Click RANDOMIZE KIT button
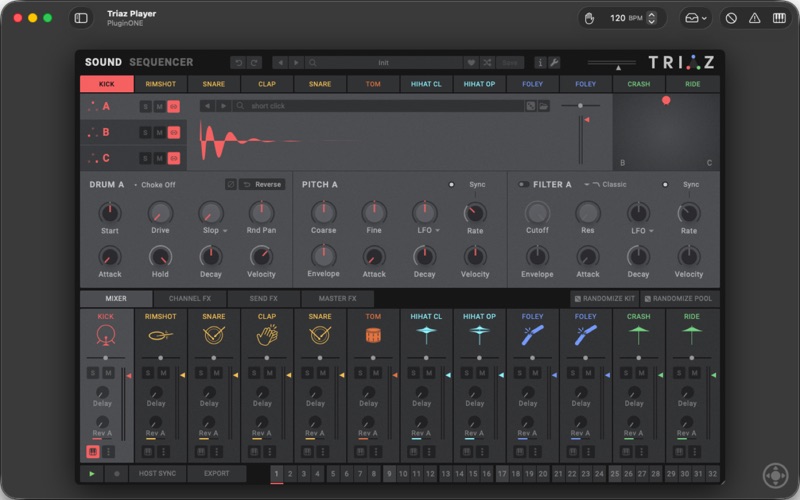 click(x=604, y=298)
